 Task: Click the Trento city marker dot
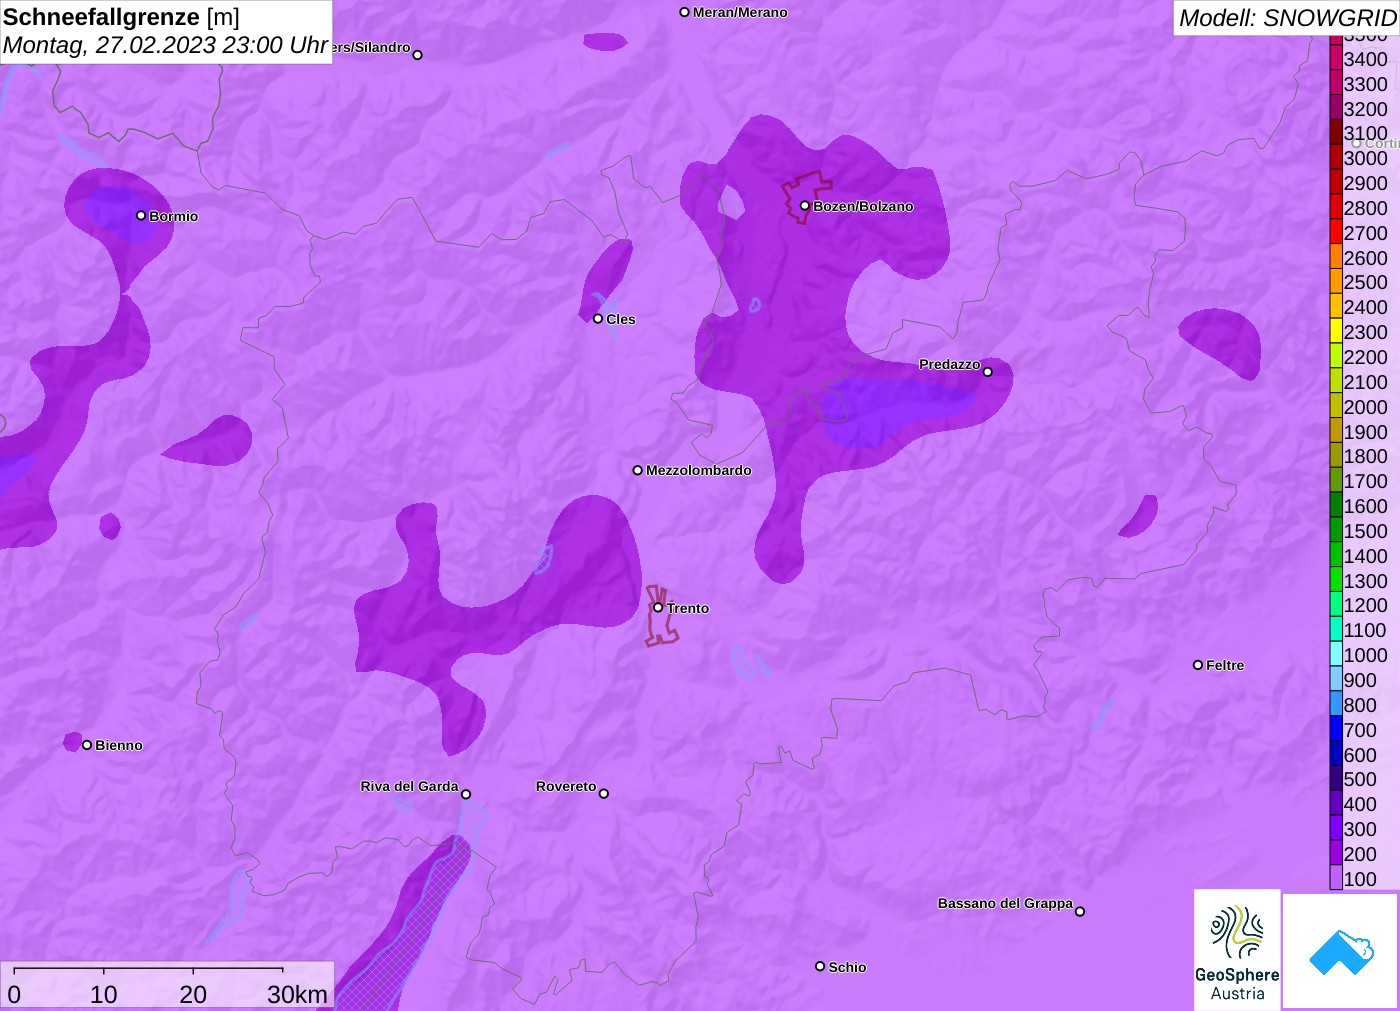658,607
